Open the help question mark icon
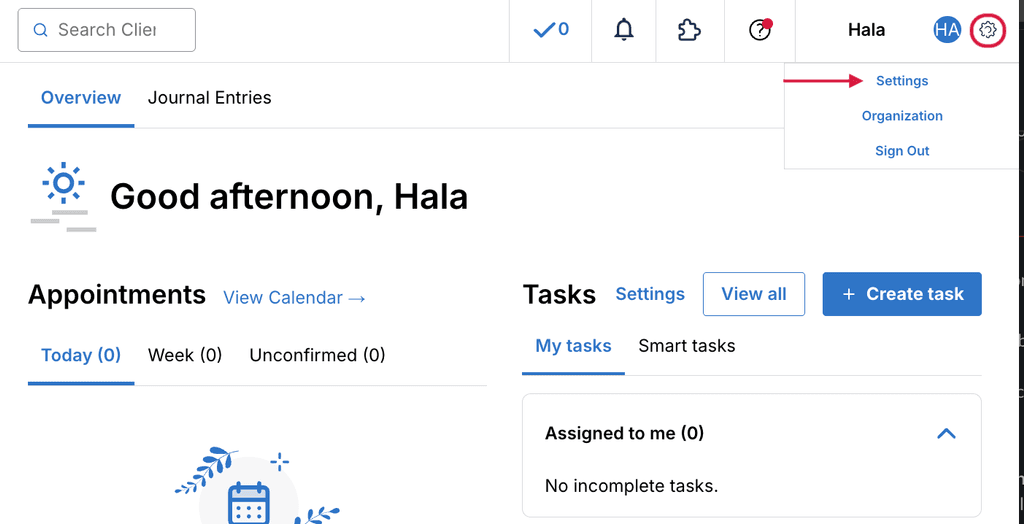Screen dimensions: 1024x524 pos(760,30)
